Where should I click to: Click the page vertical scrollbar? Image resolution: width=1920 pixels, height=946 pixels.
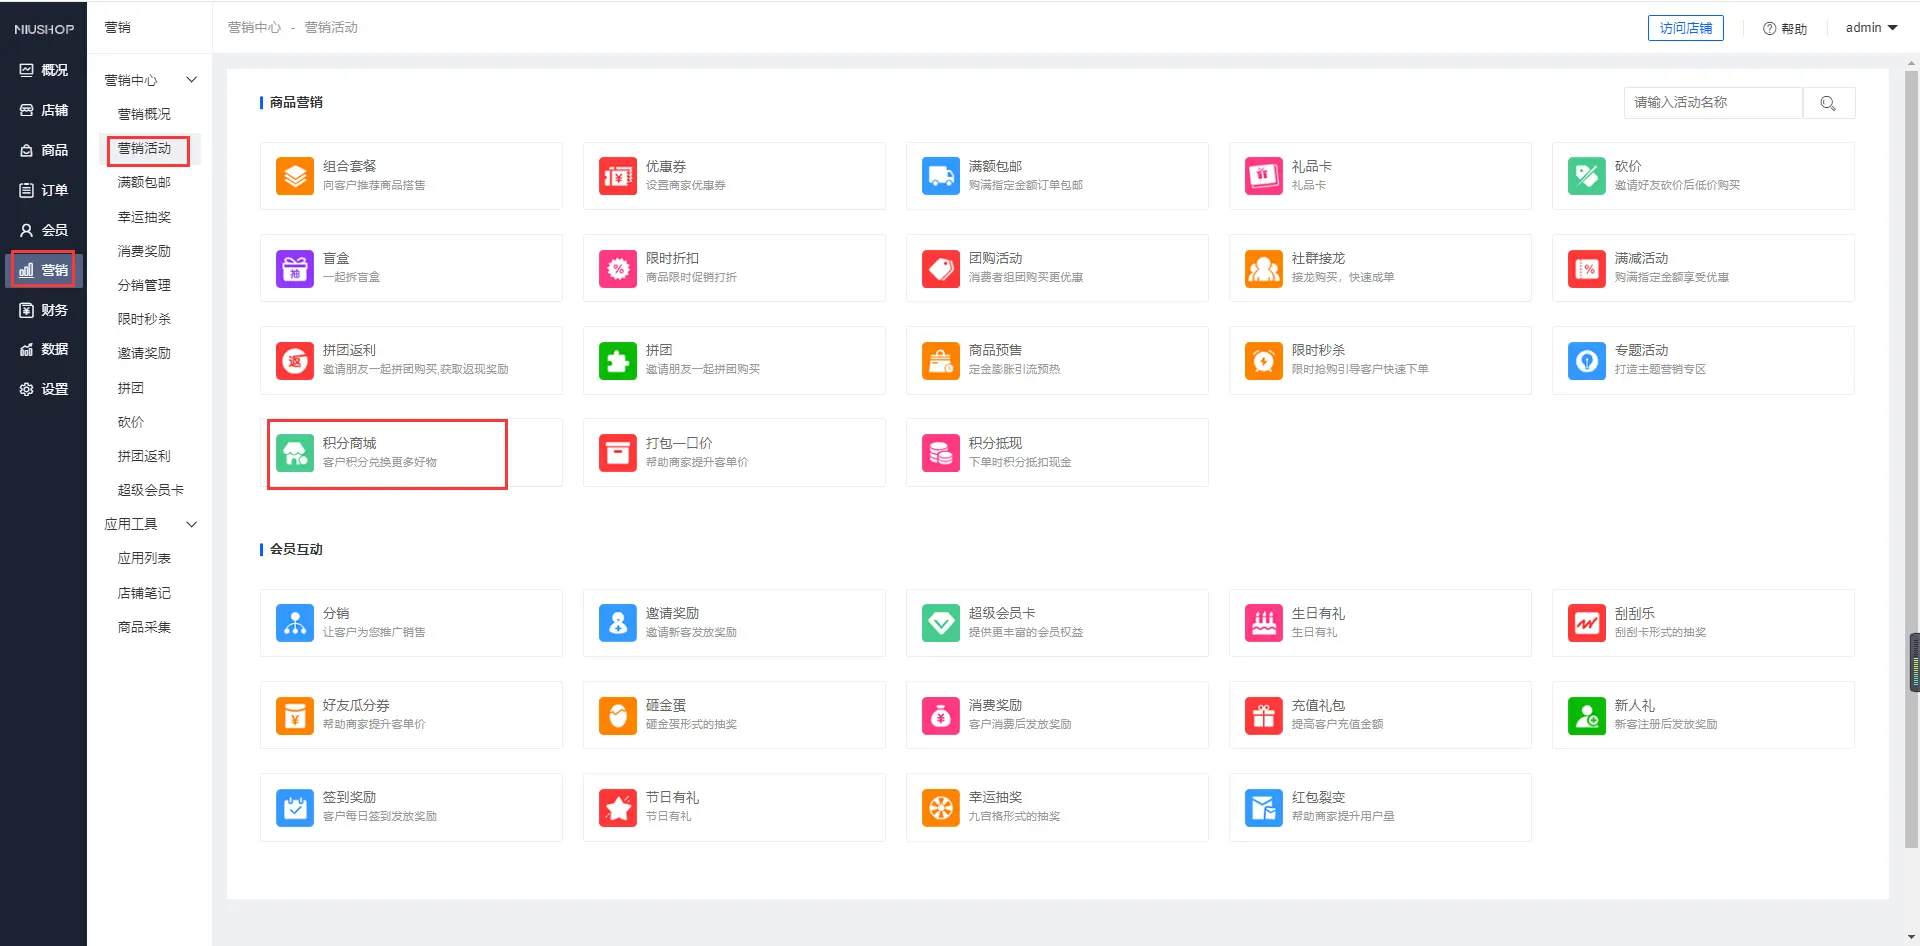point(1912,400)
